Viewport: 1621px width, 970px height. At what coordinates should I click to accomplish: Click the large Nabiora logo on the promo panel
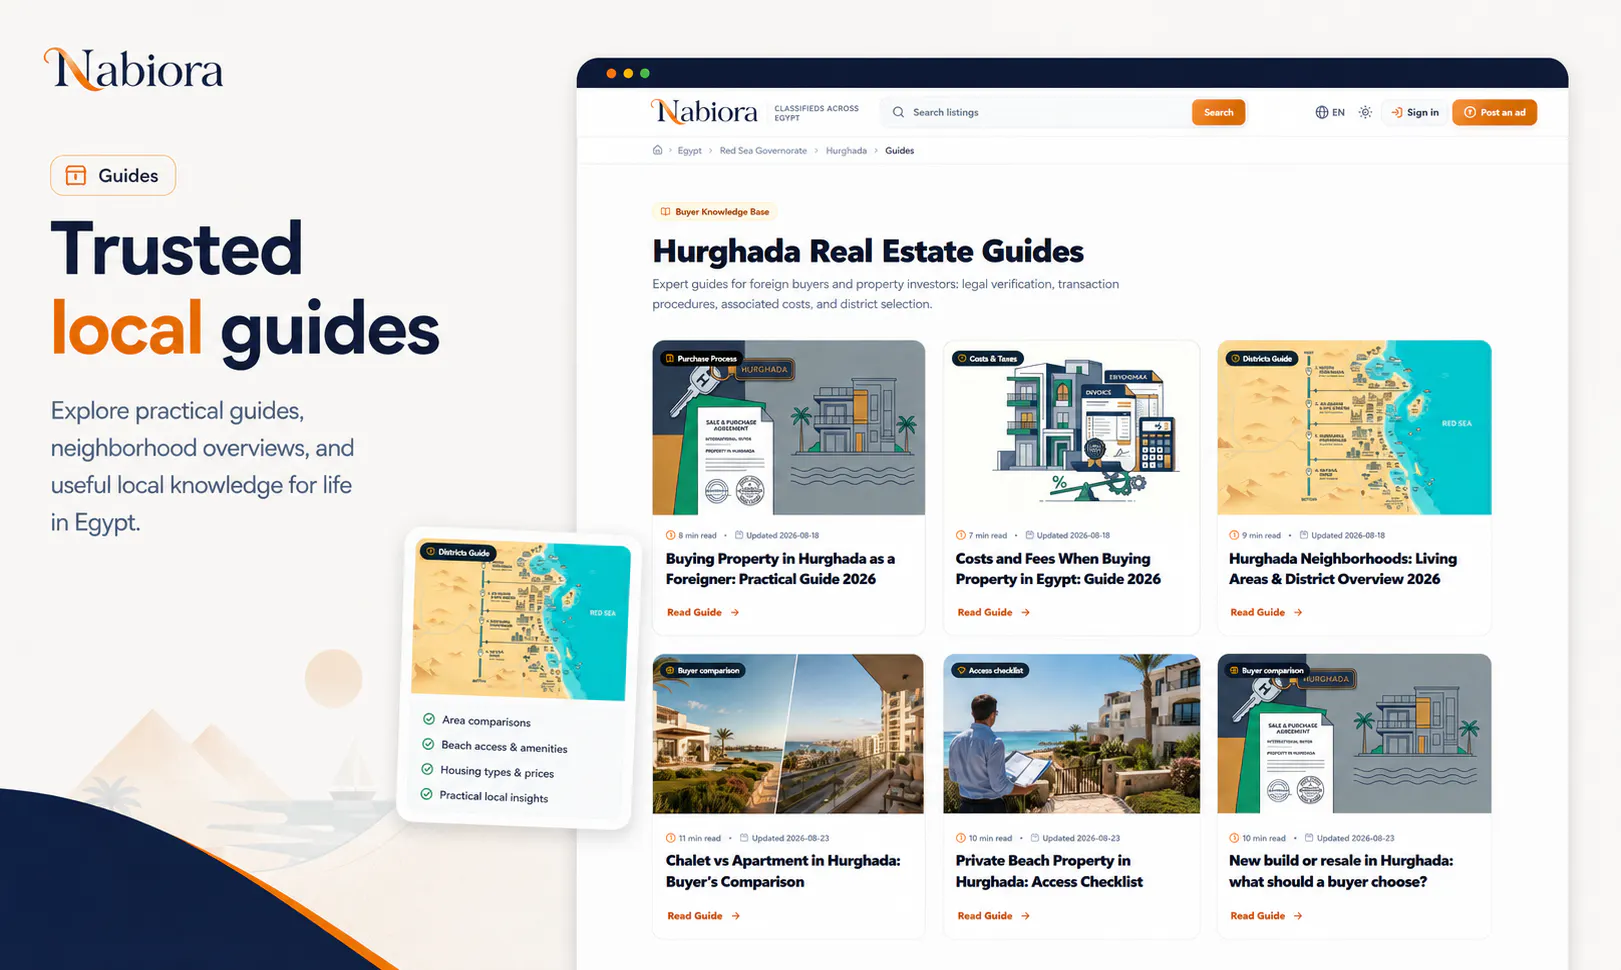[x=134, y=70]
